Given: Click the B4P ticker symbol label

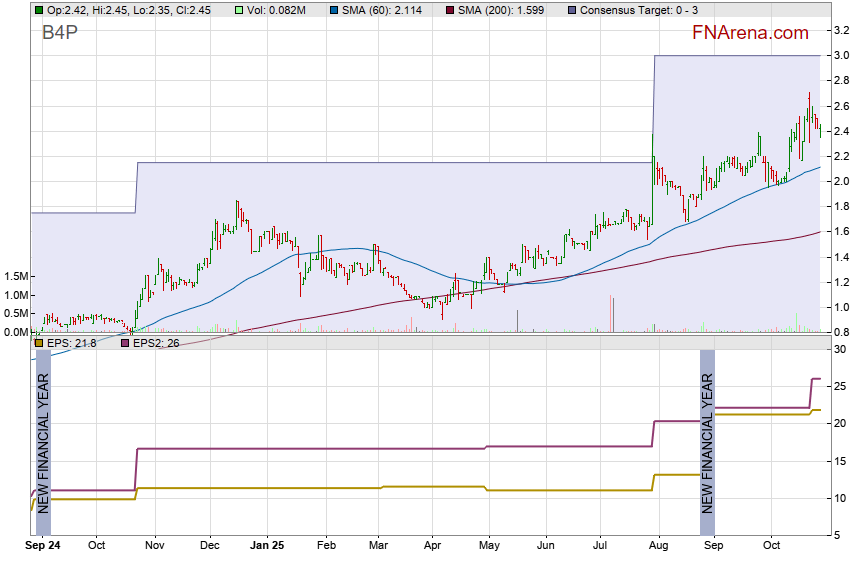Looking at the screenshot, I should 61,33.
